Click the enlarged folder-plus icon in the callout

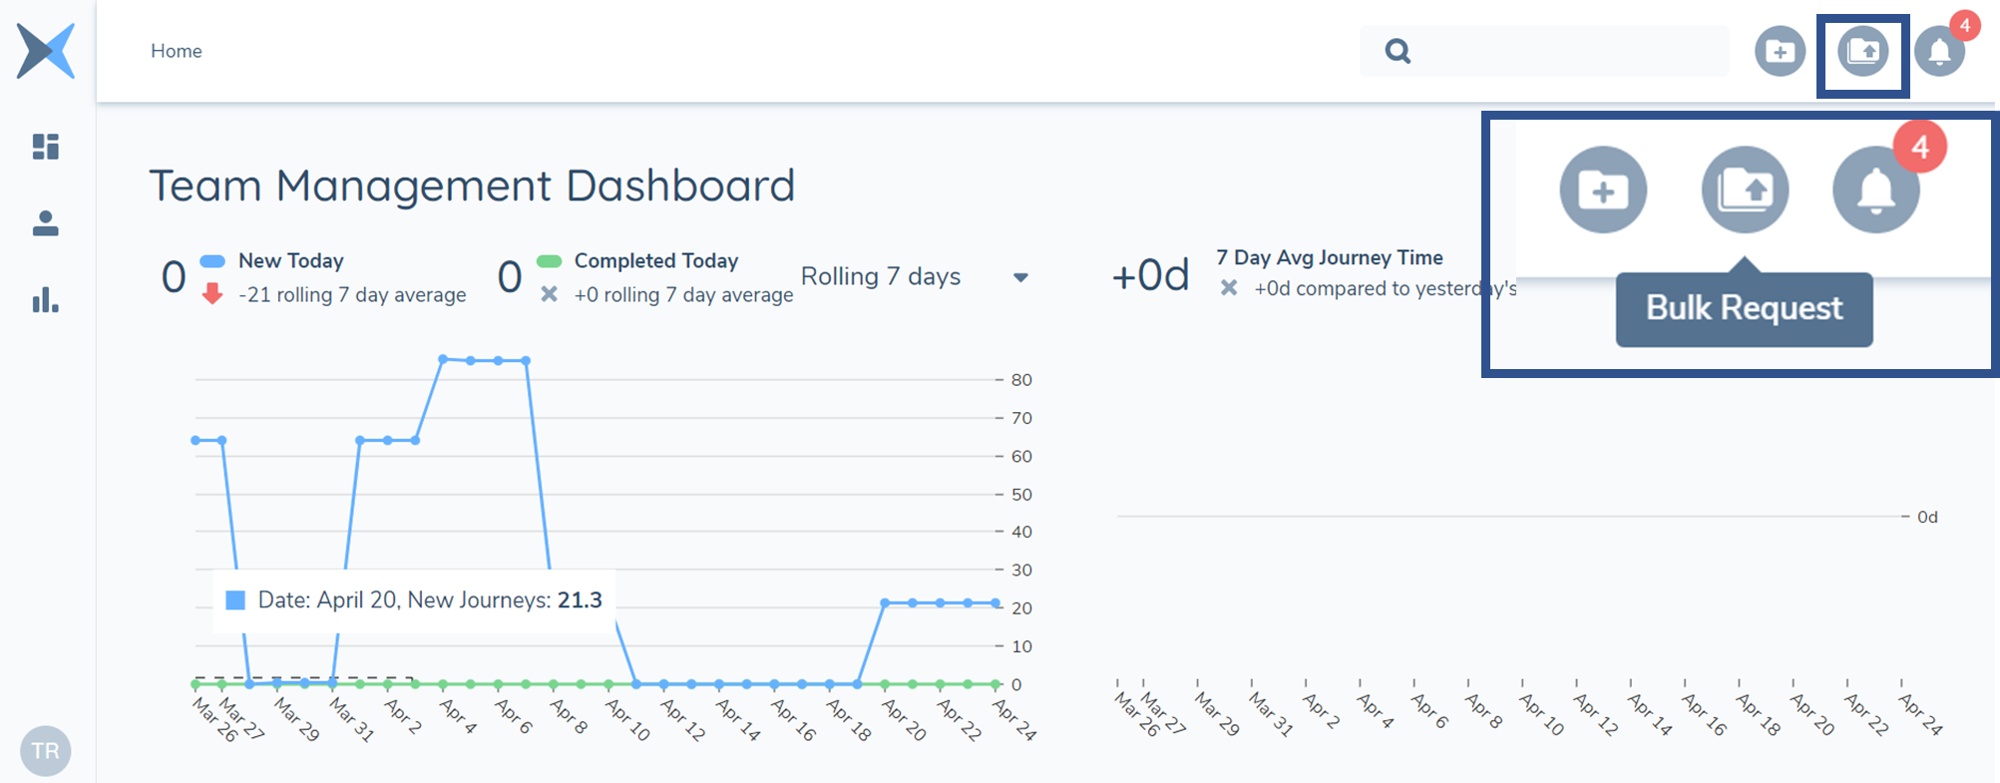point(1603,190)
